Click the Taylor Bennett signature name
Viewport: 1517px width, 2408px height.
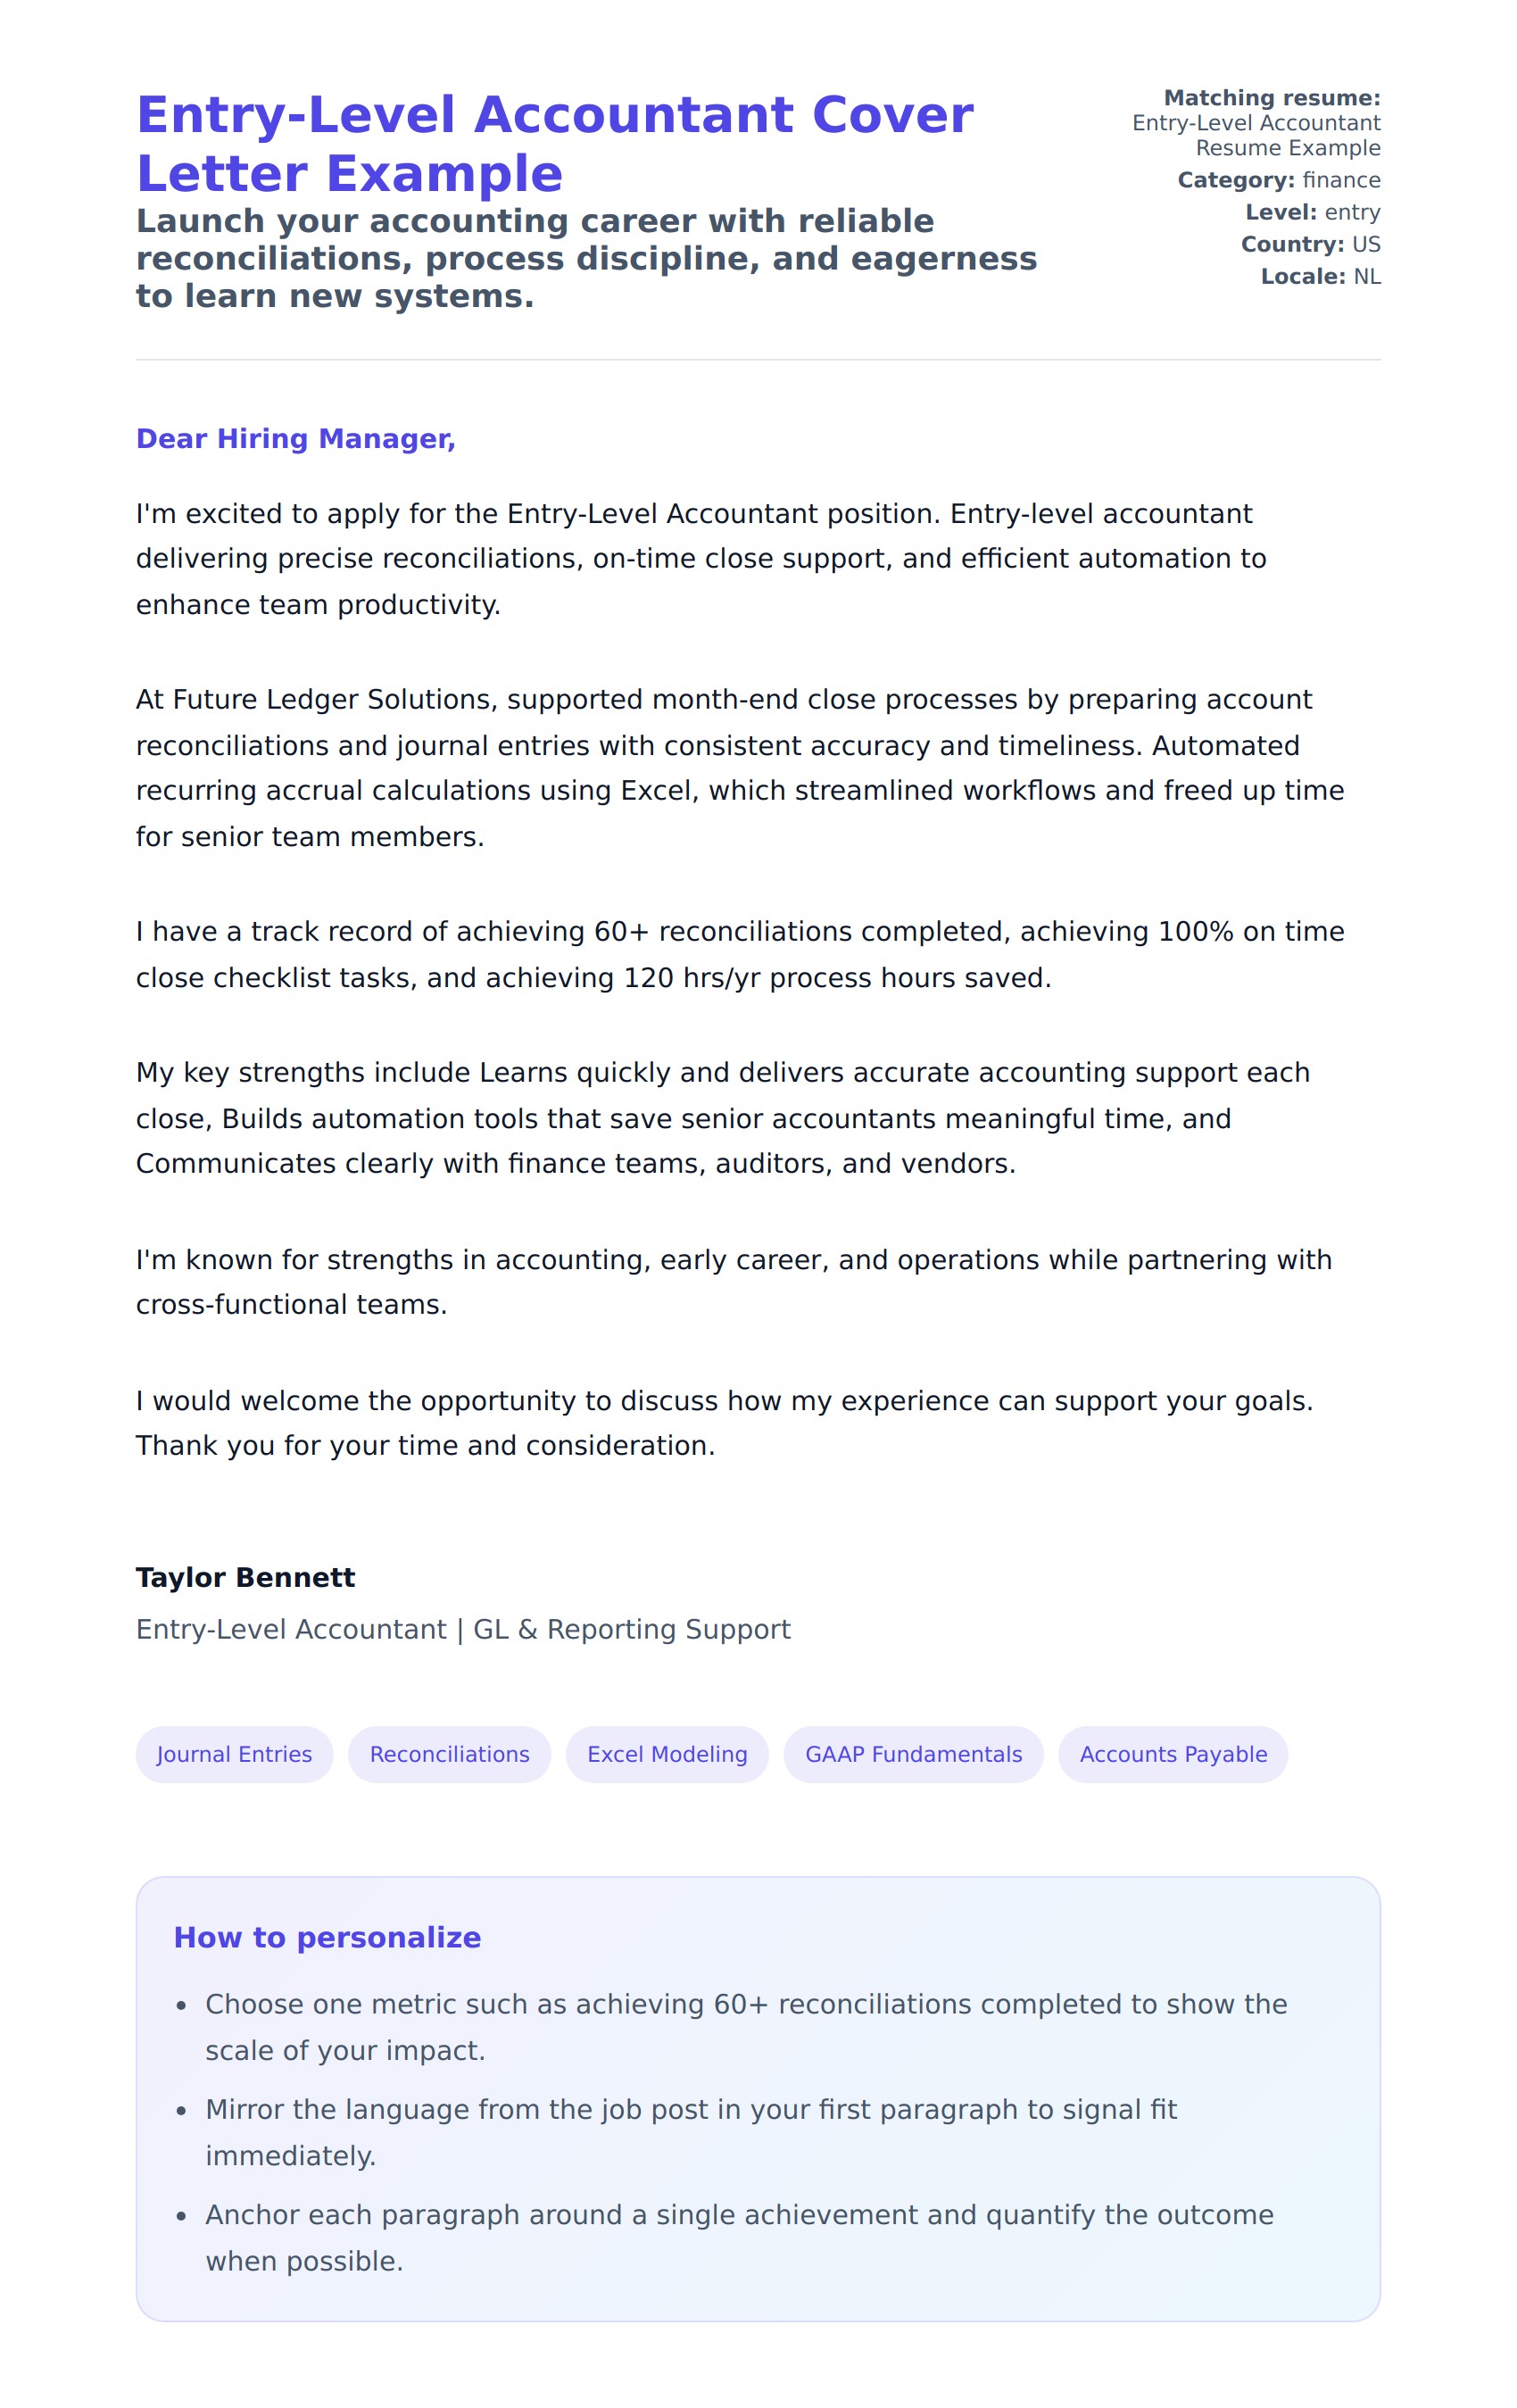coord(246,1577)
